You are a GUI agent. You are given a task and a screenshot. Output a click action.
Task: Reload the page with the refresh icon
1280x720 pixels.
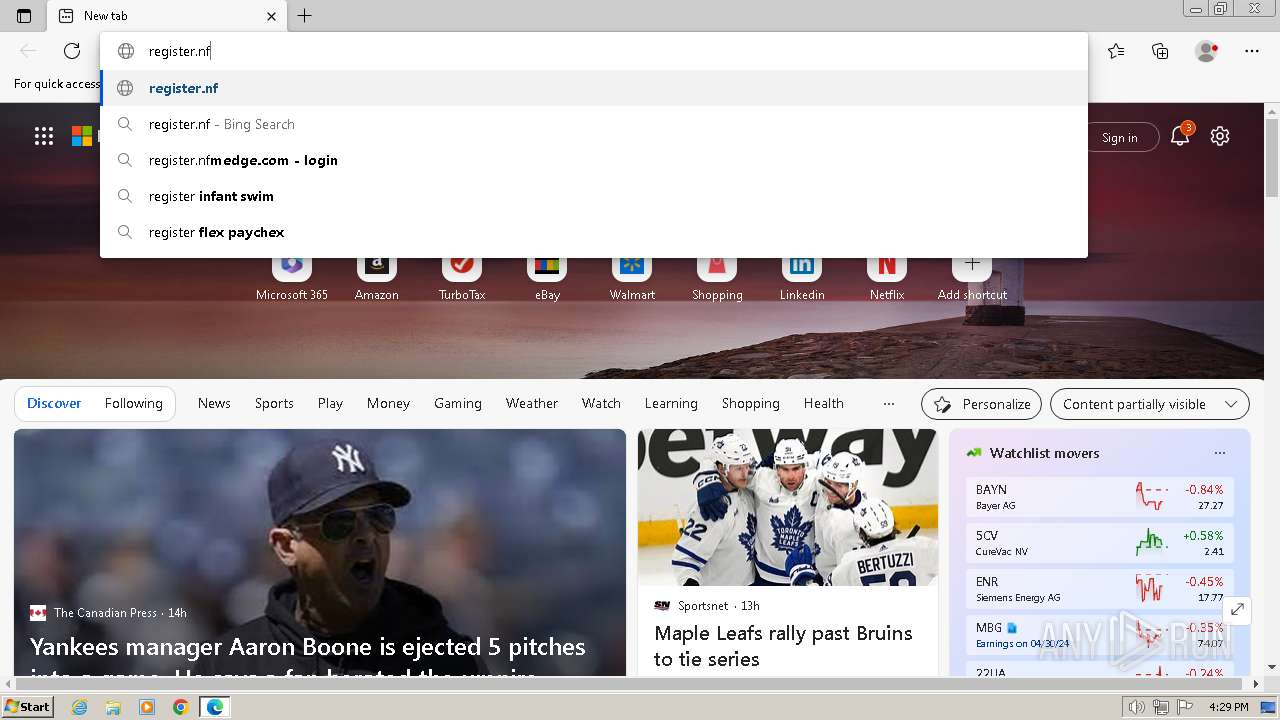click(x=72, y=51)
